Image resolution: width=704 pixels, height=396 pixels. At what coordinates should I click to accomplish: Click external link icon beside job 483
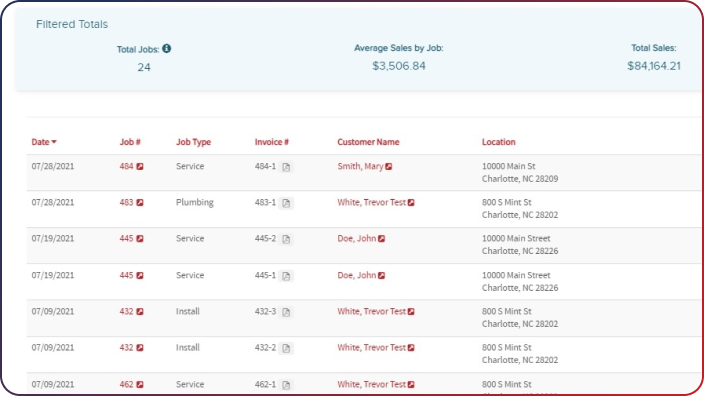140,202
